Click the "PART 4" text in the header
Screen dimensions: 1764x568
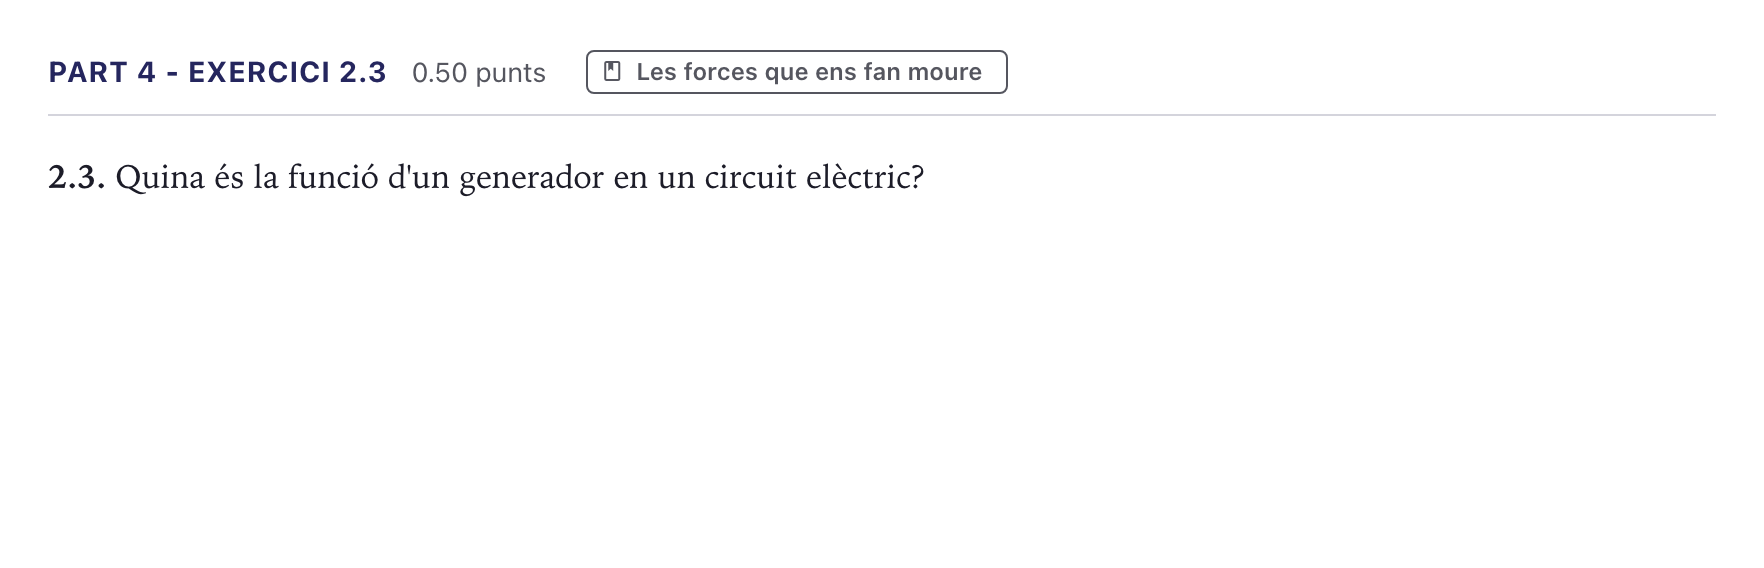(x=102, y=72)
